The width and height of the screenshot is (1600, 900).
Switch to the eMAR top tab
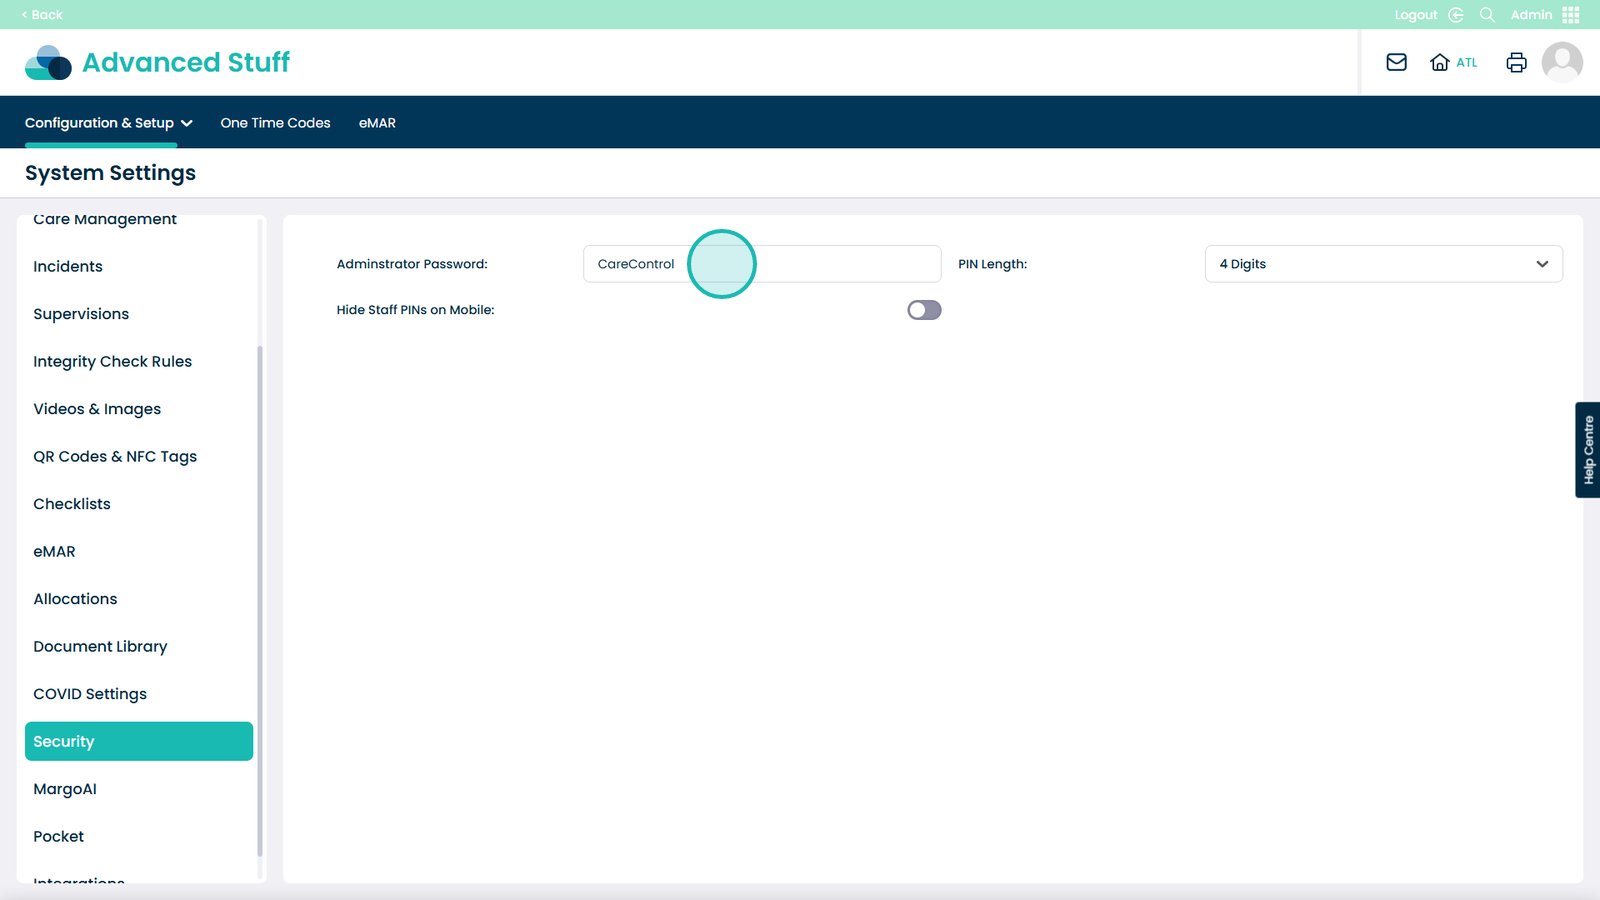[x=377, y=123]
